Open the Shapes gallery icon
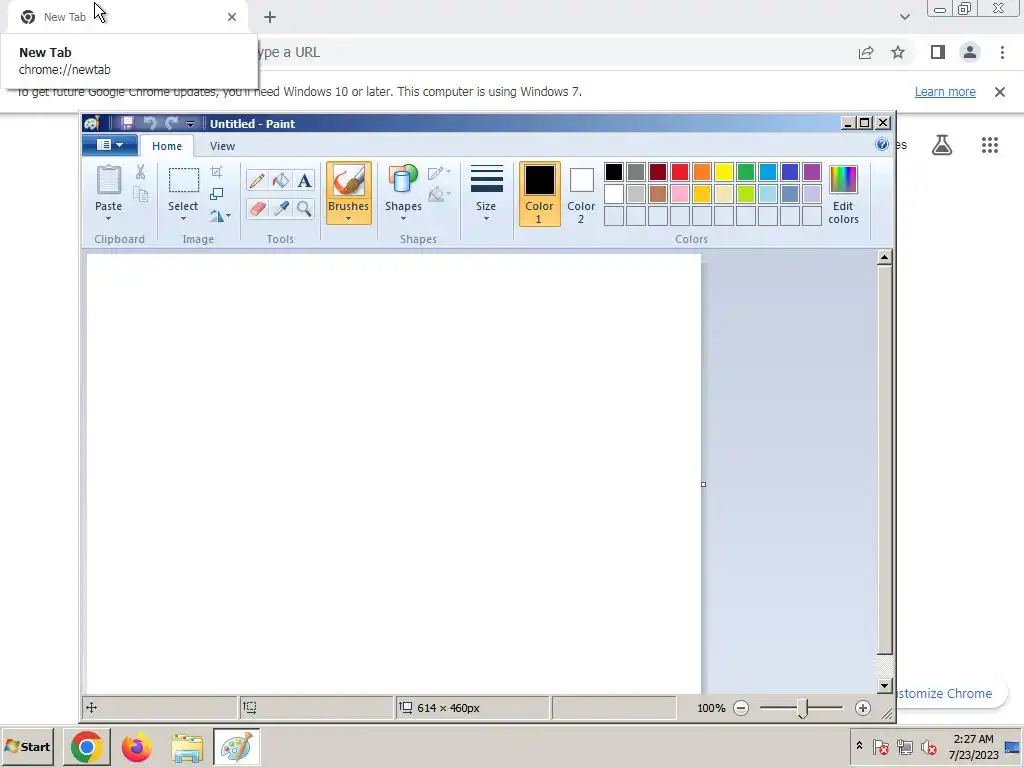1024x768 pixels. [x=403, y=180]
